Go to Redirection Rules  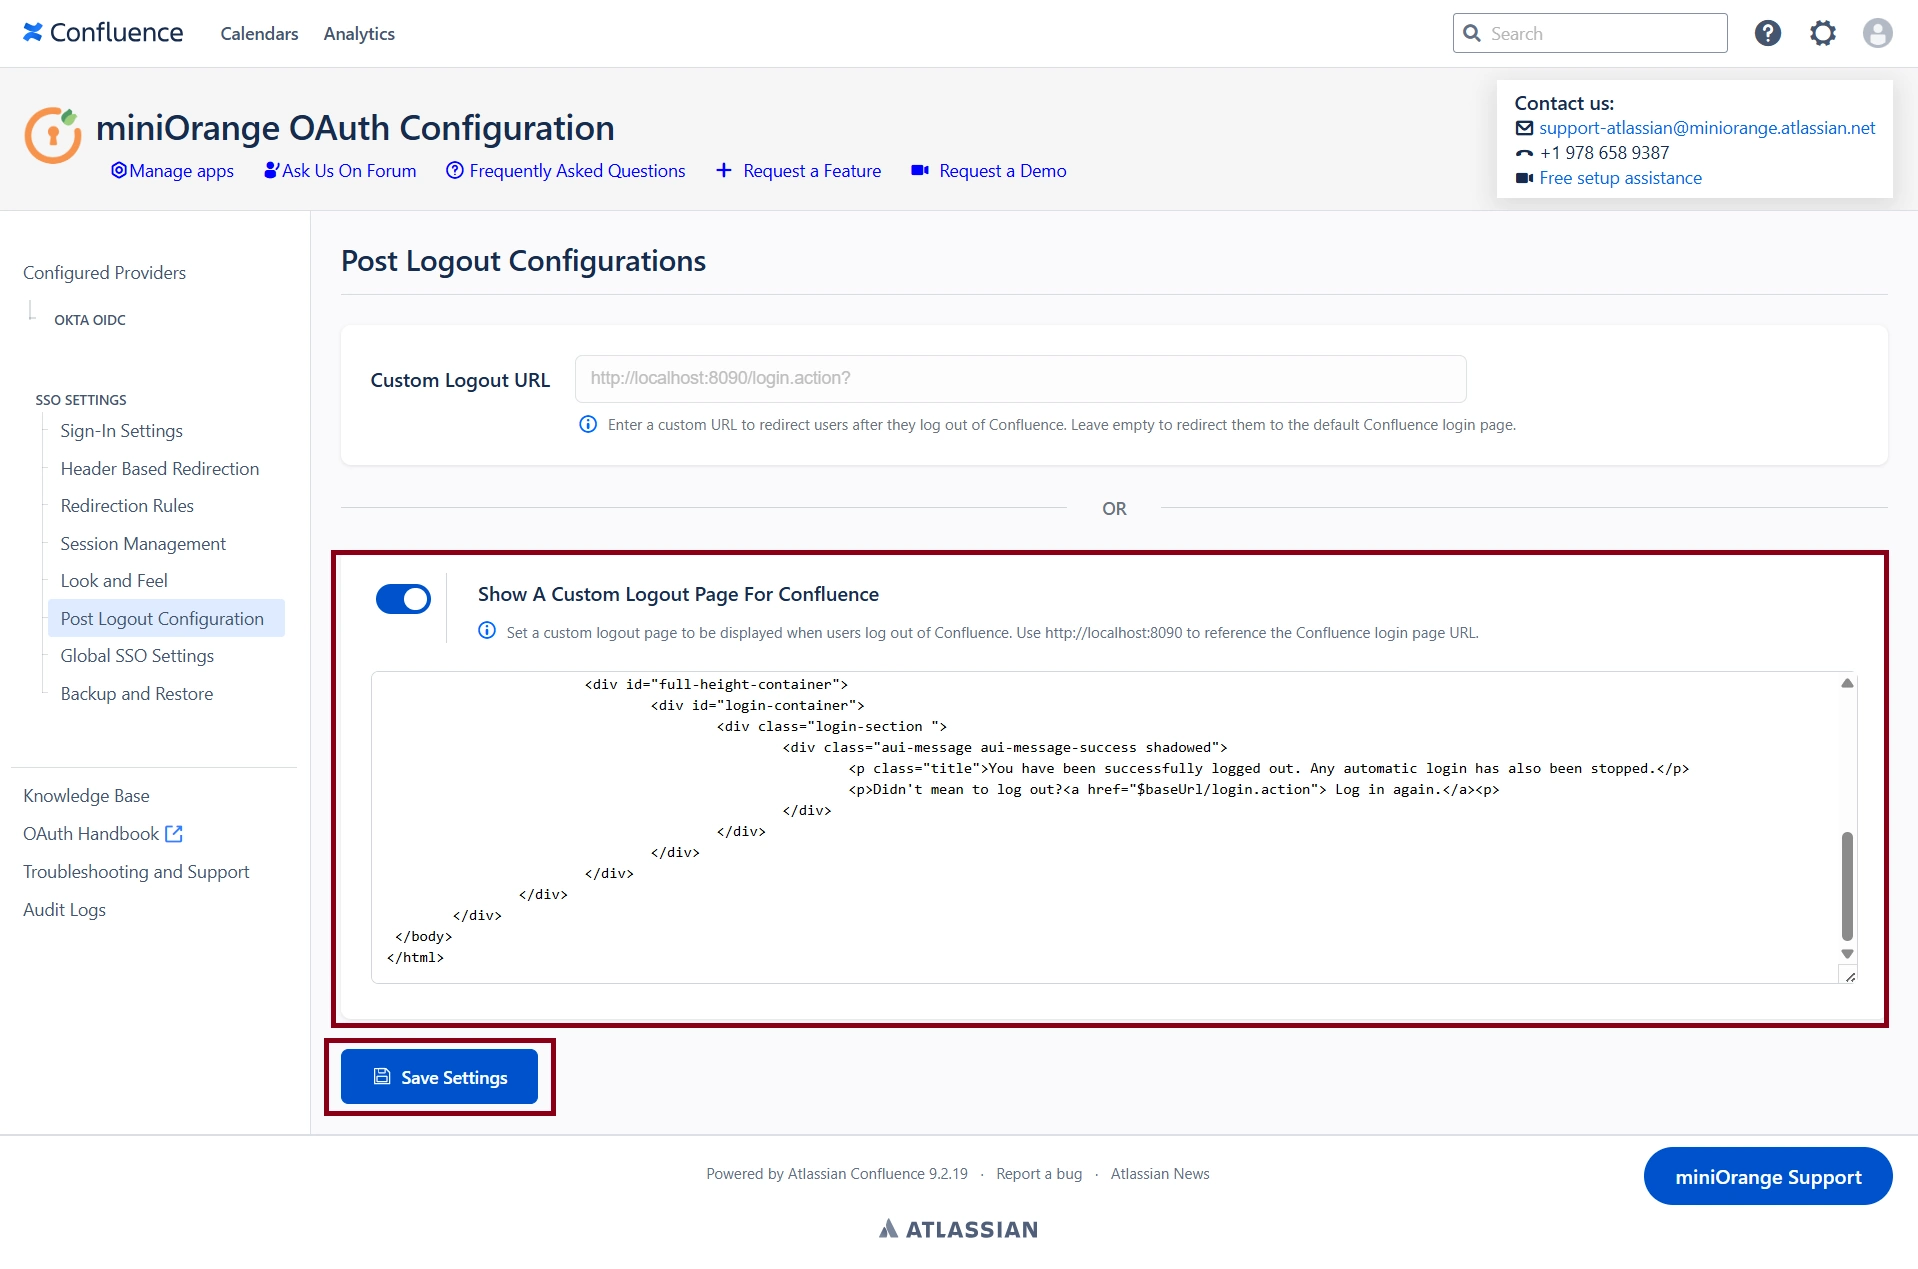pos(127,506)
